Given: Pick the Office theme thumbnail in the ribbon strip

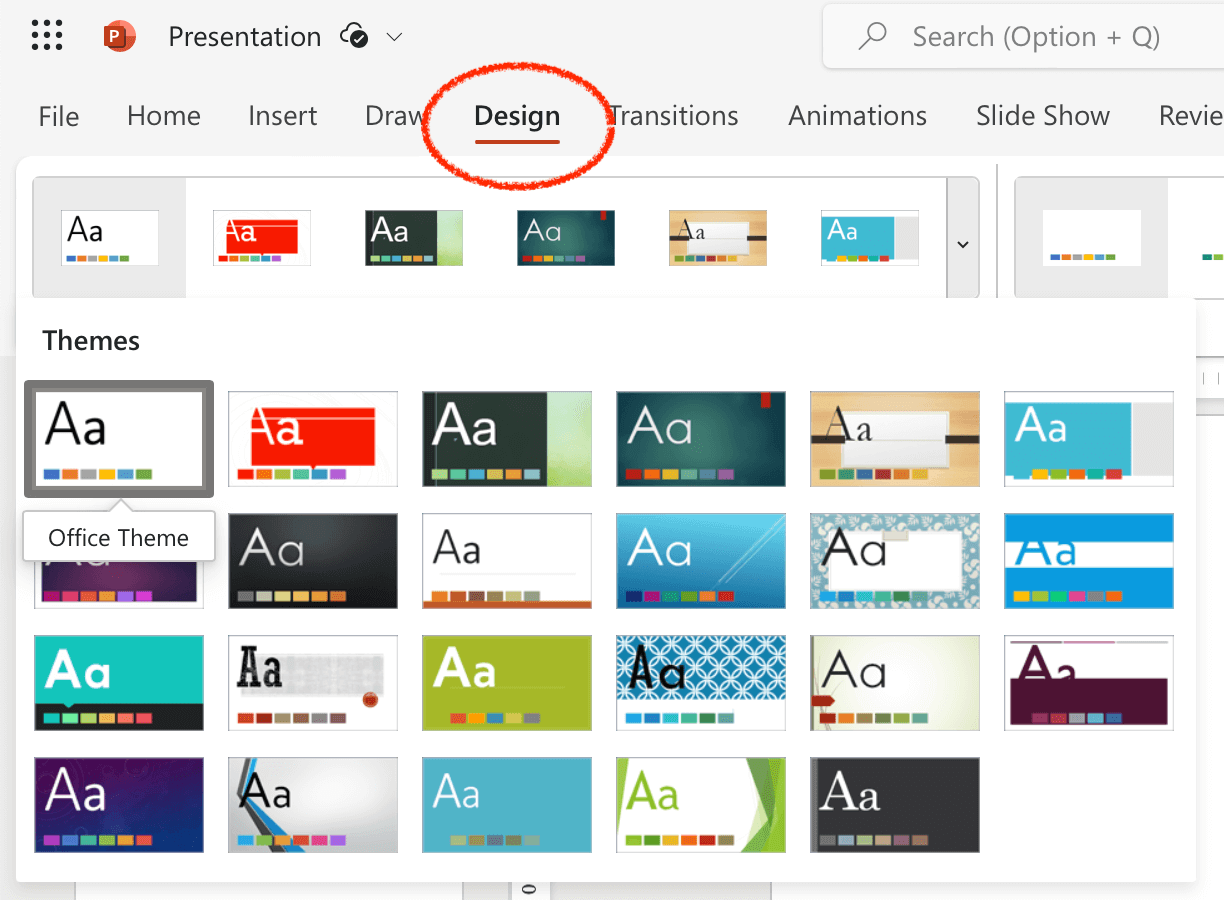Looking at the screenshot, I should pos(110,238).
